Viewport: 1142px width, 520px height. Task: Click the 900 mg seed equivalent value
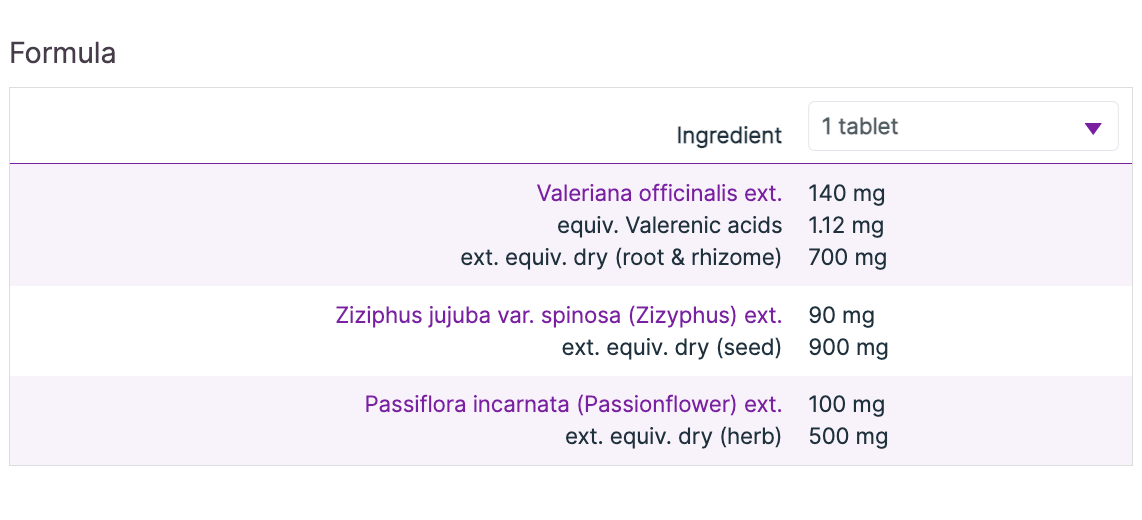tap(848, 348)
